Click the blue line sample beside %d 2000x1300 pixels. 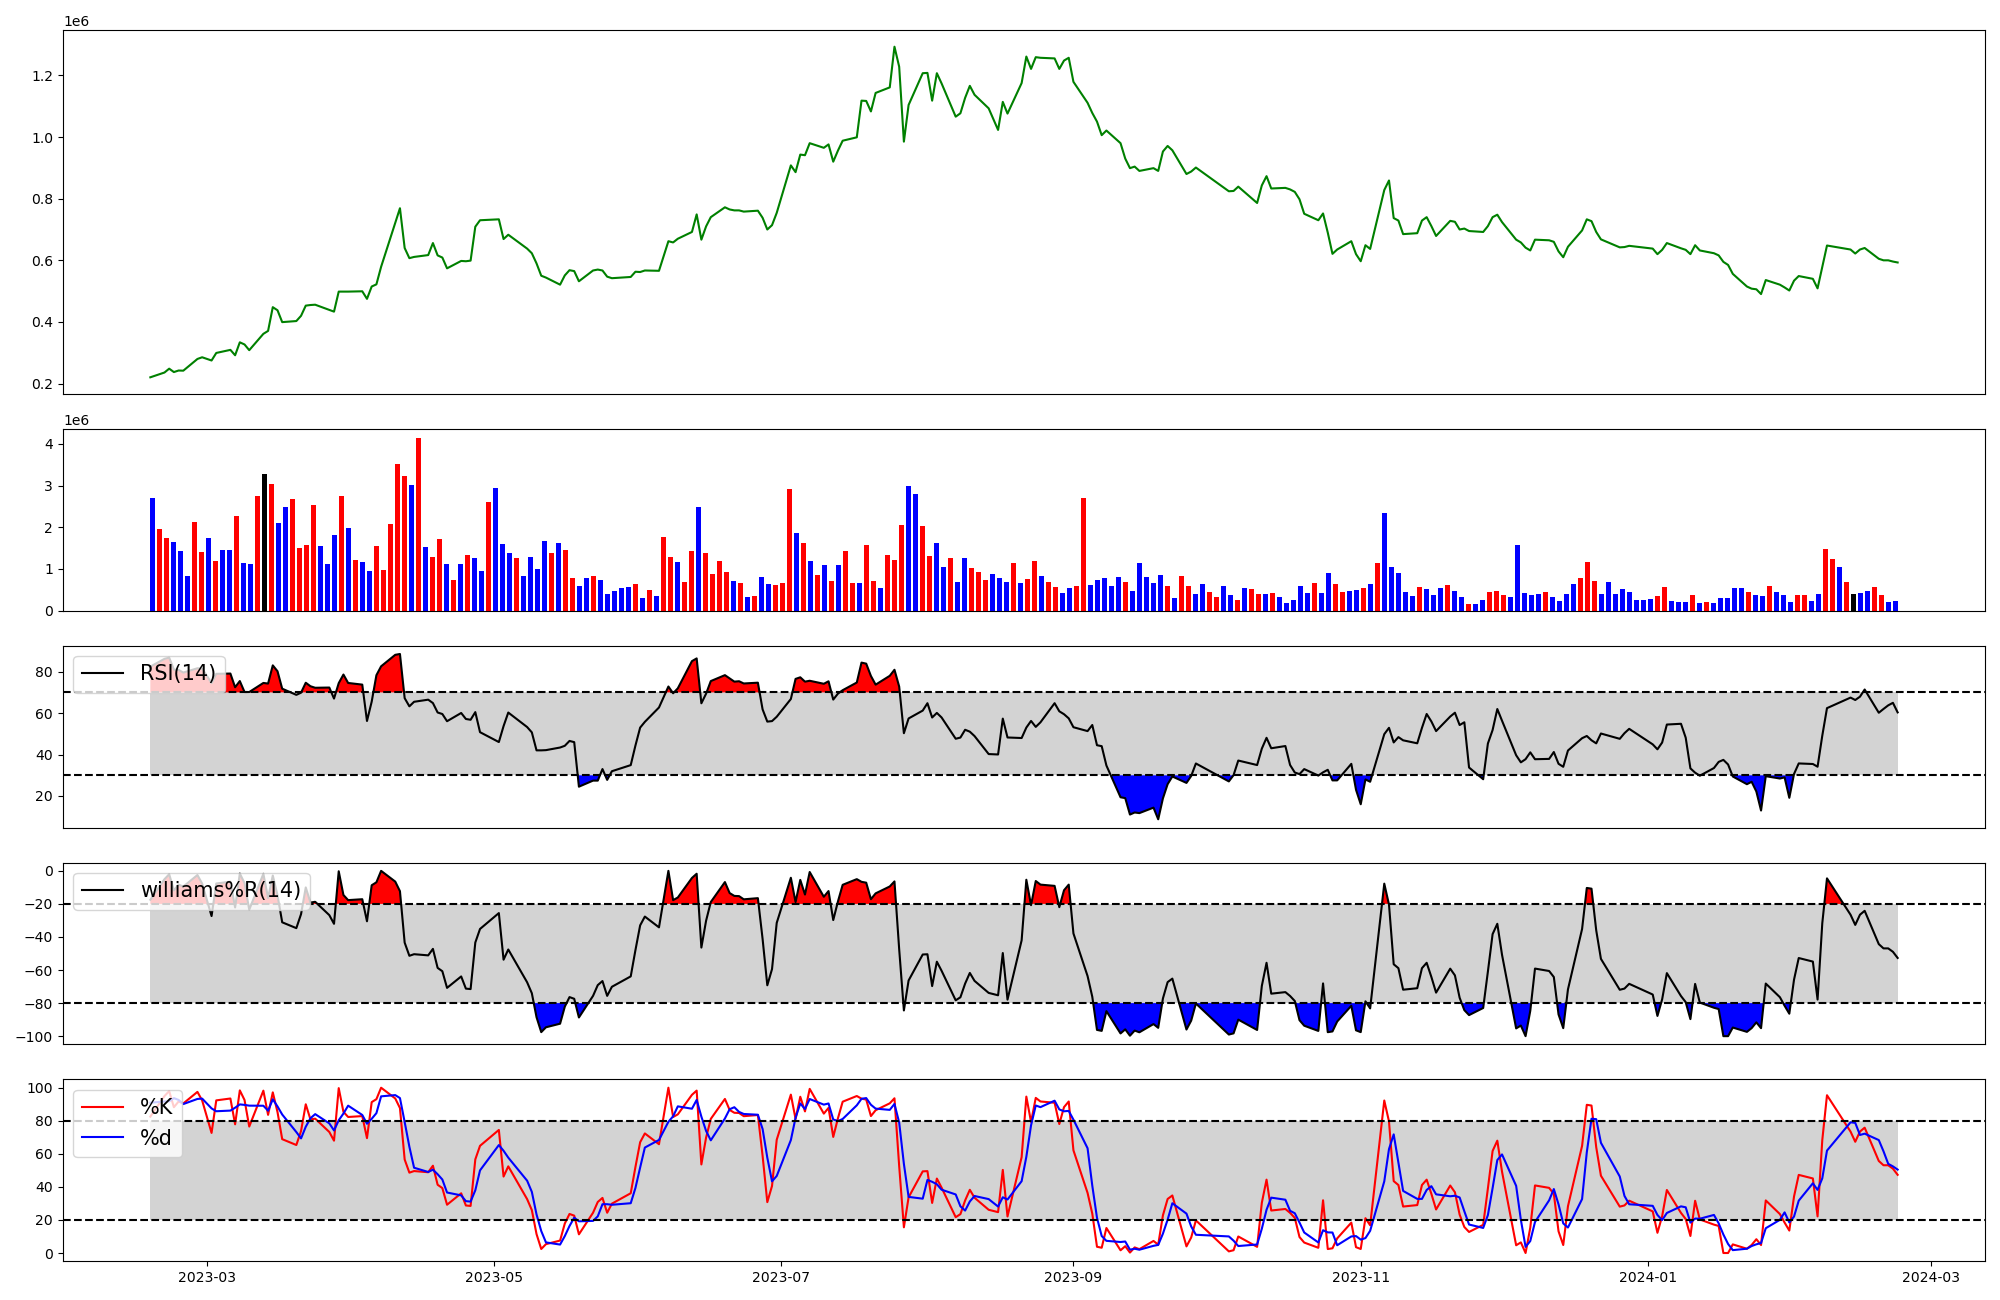pyautogui.click(x=102, y=1138)
